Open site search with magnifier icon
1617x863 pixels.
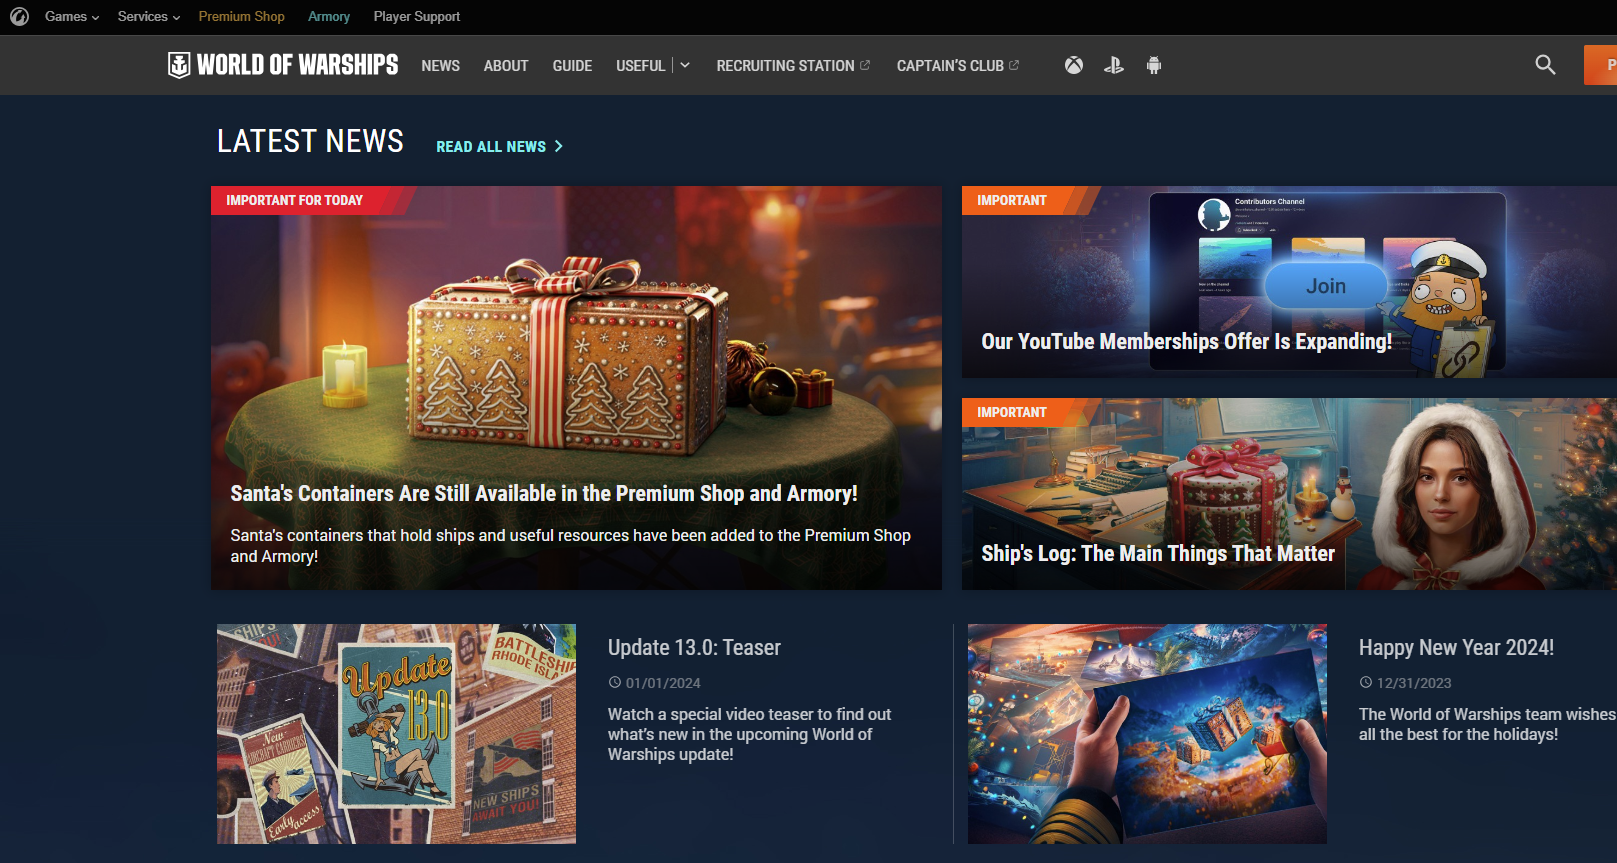[1545, 65]
